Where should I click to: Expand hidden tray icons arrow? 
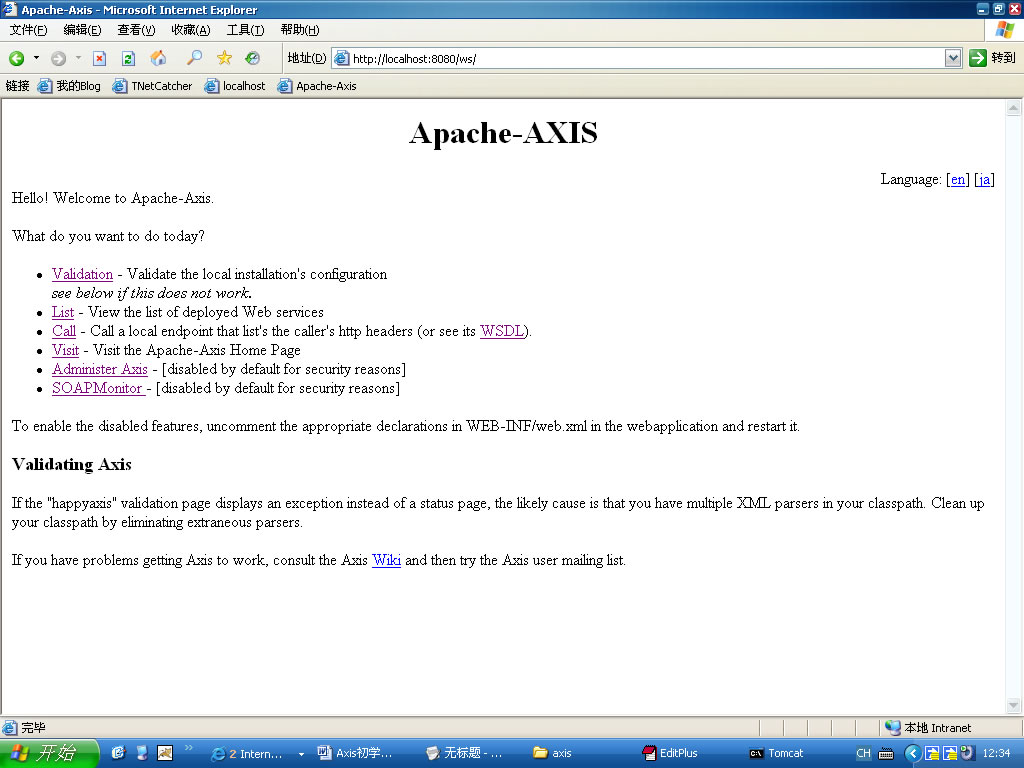coord(912,754)
